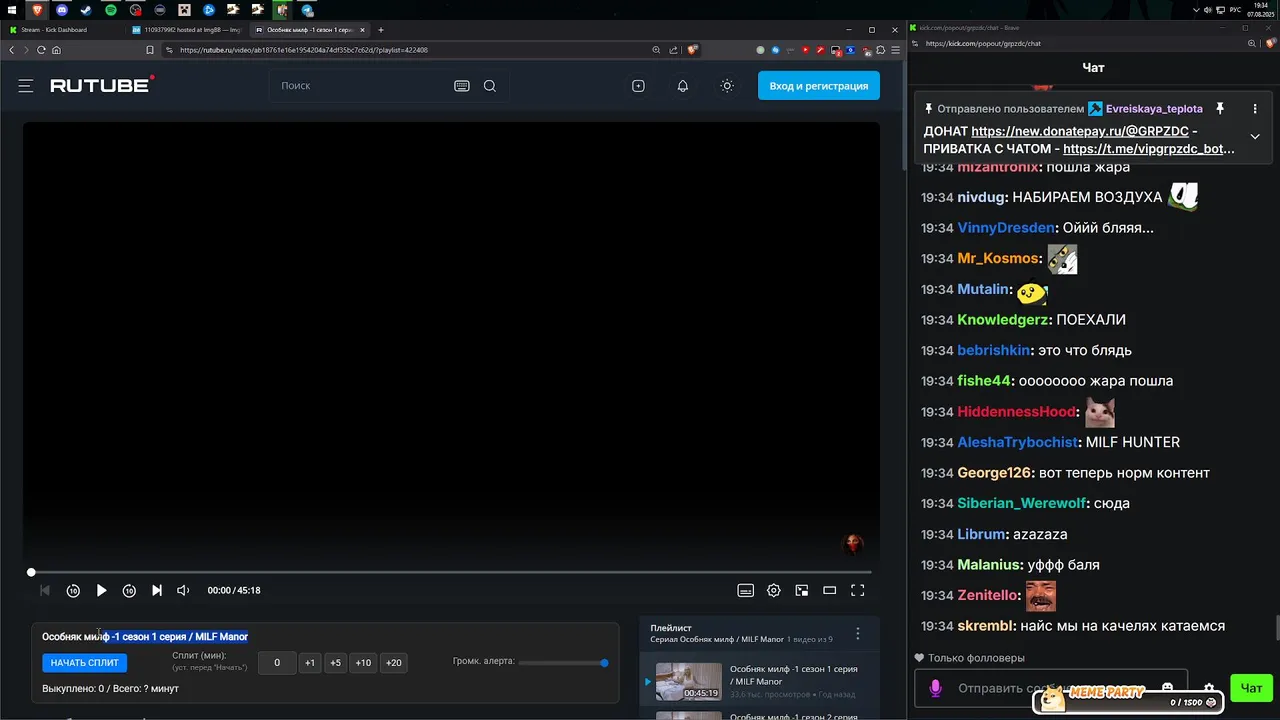The height and width of the screenshot is (720, 1280).
Task: Open Kick chat settings gear
Action: click(1209, 688)
